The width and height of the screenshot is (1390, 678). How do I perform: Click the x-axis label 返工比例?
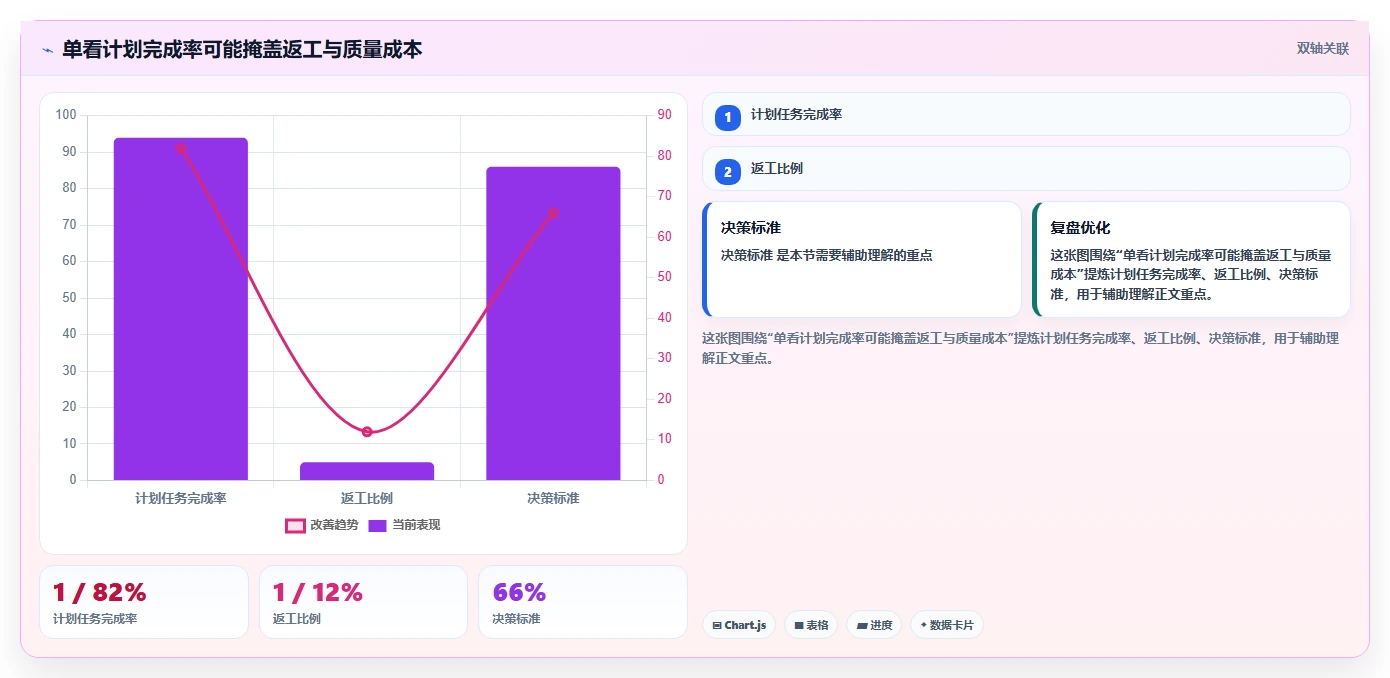tap(367, 498)
